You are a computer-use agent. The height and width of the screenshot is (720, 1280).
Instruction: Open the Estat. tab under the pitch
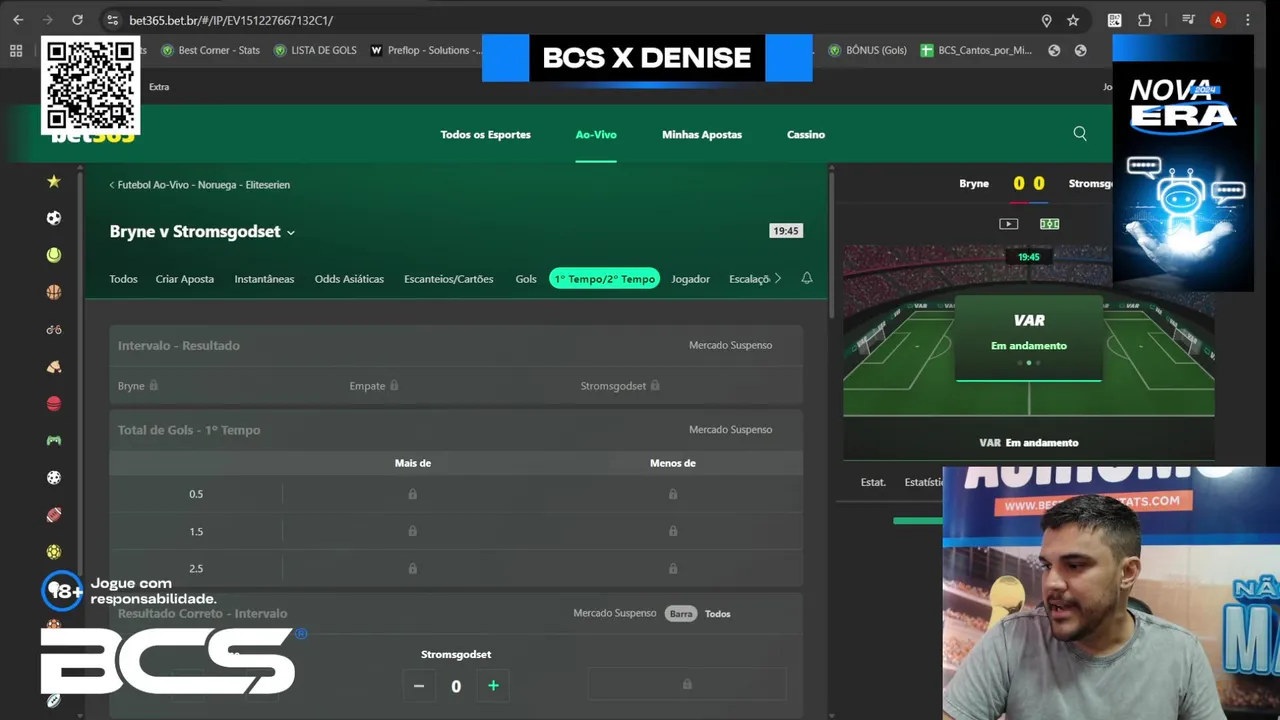[x=873, y=482]
